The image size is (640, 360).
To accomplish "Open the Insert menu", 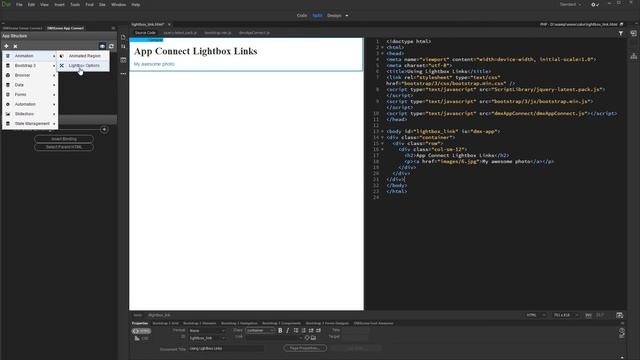I will tap(60, 4).
